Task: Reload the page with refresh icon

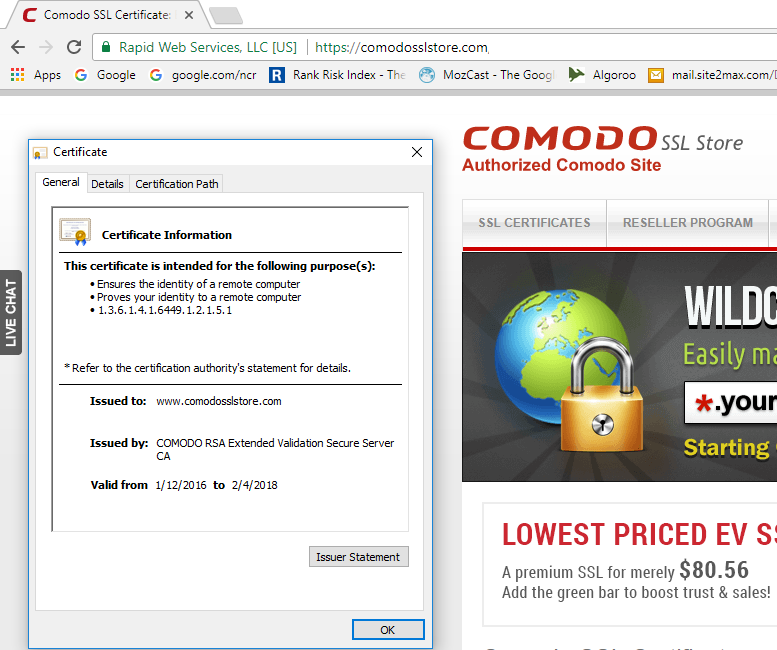Action: tap(74, 47)
